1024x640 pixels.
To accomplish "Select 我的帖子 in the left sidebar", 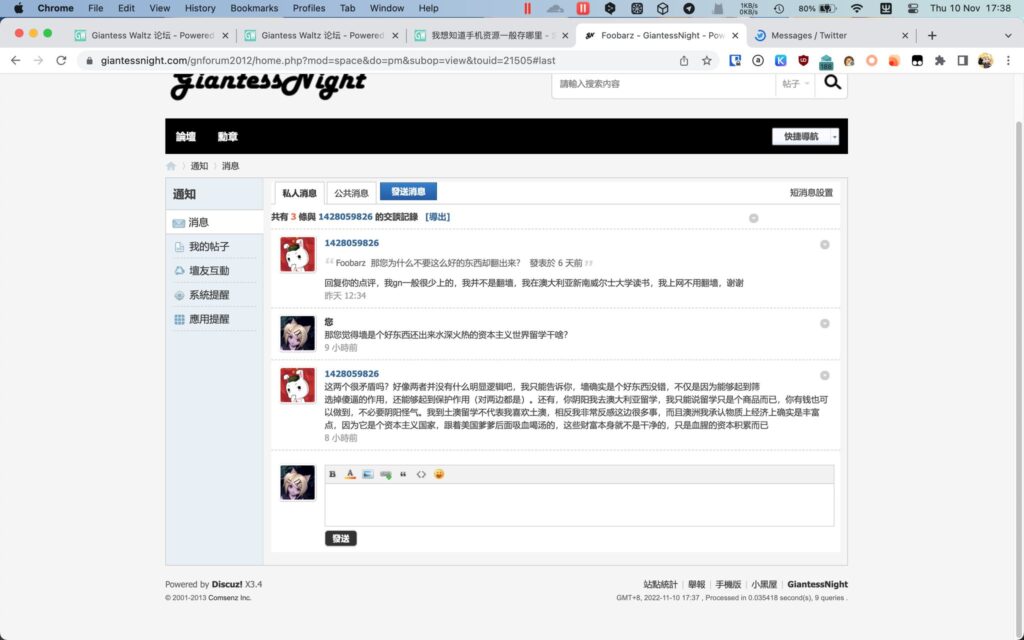I will click(209, 246).
